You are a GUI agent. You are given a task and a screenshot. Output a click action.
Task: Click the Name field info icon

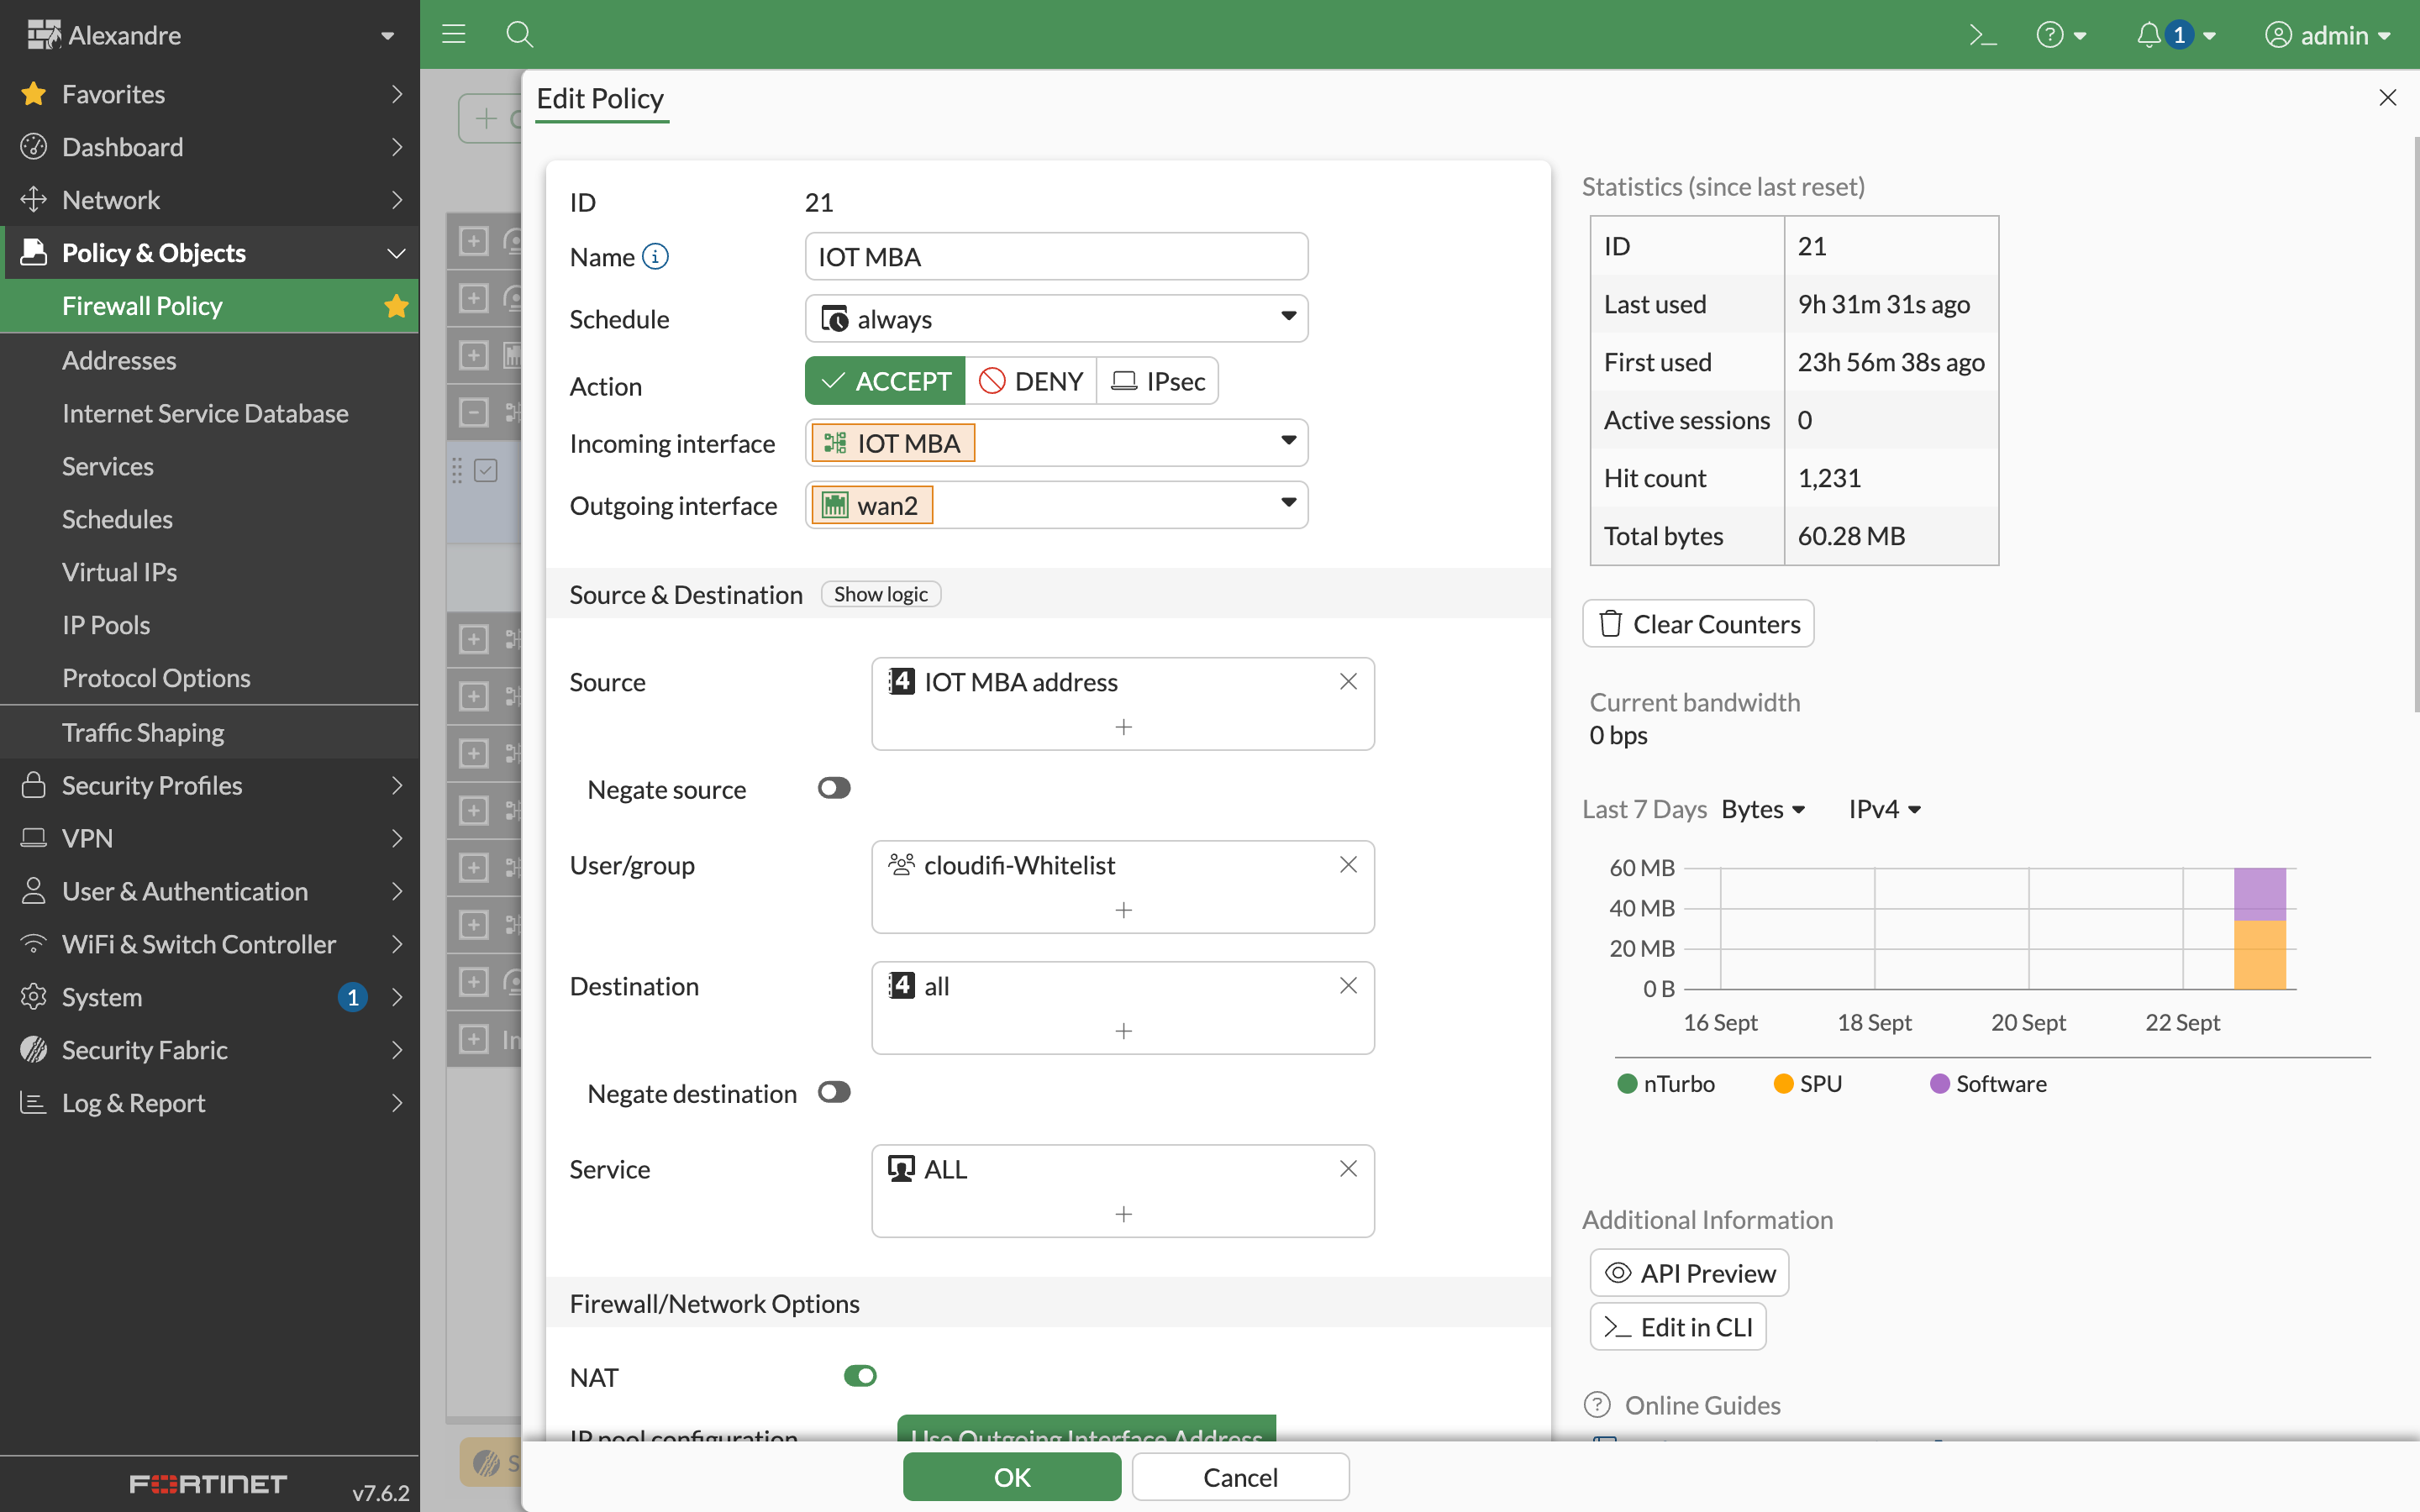pyautogui.click(x=656, y=257)
